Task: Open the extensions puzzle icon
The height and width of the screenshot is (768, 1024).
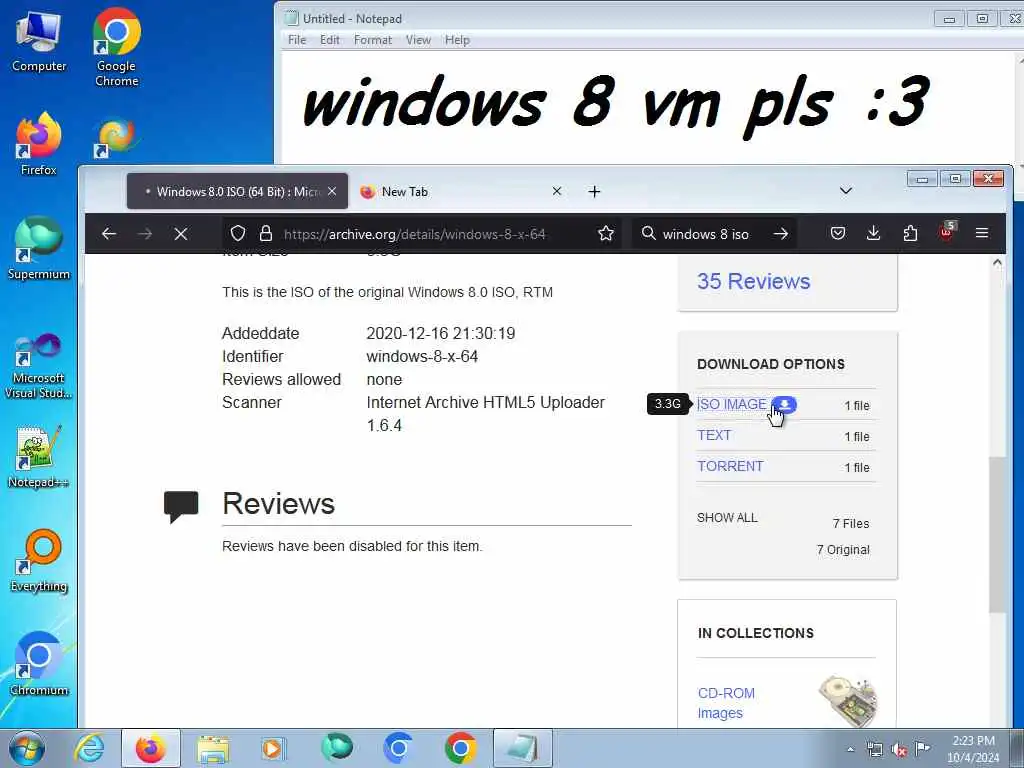Action: (x=910, y=233)
